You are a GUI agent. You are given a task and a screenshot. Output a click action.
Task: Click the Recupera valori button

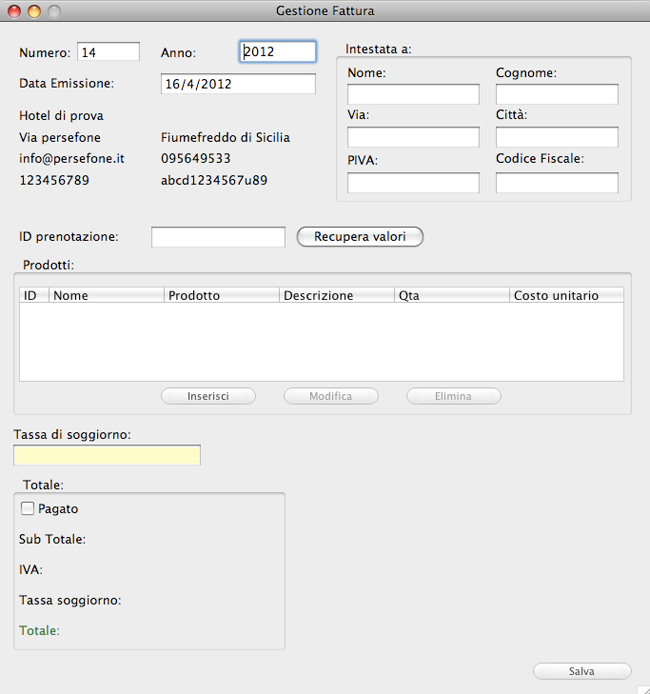click(360, 236)
